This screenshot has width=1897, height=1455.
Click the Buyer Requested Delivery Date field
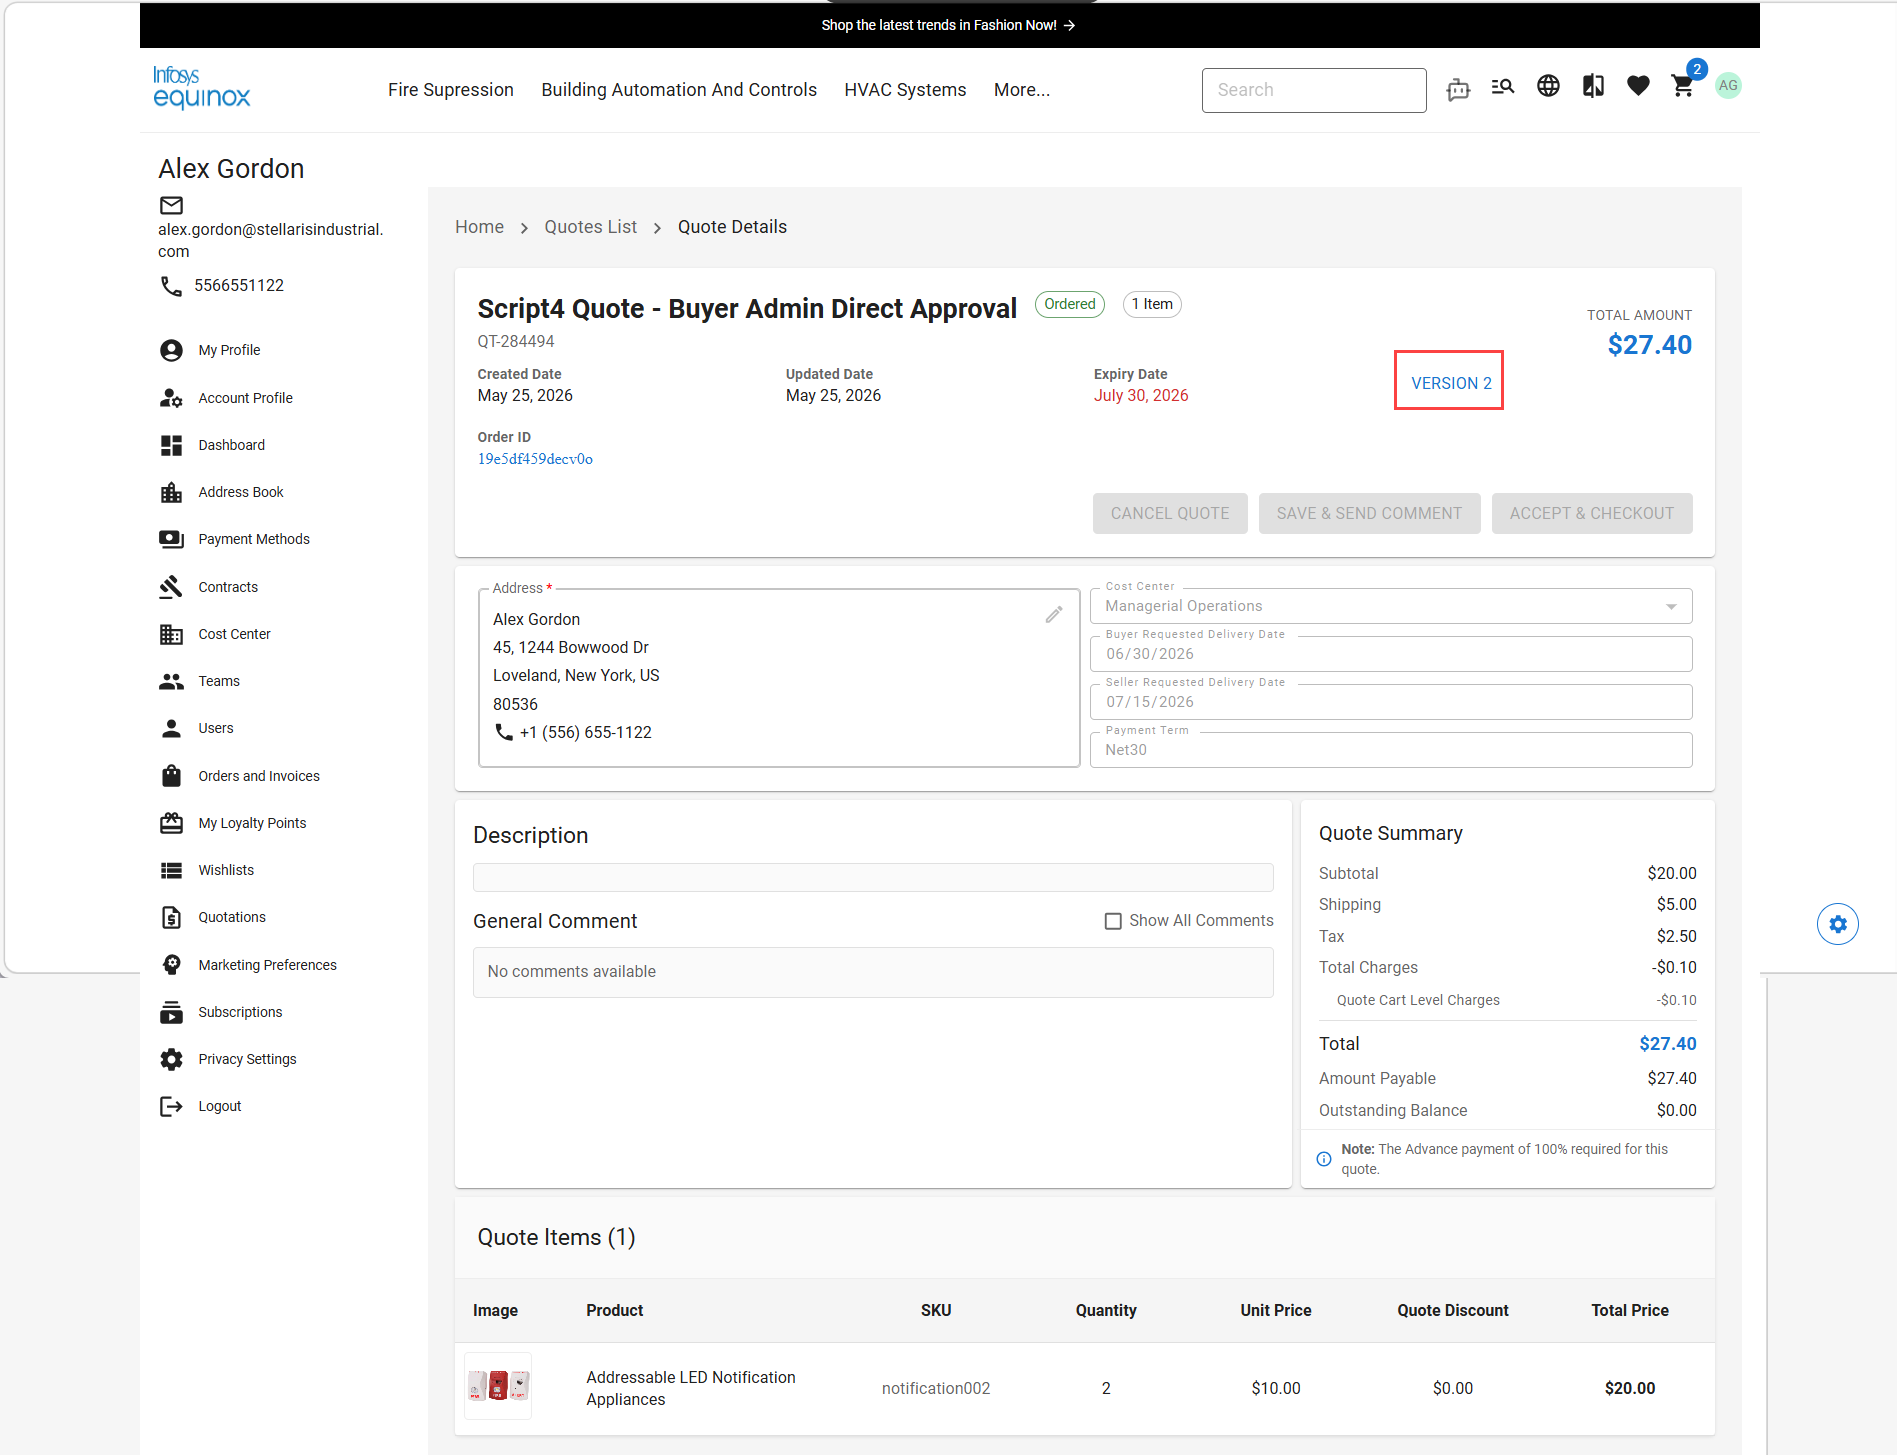click(x=1391, y=654)
